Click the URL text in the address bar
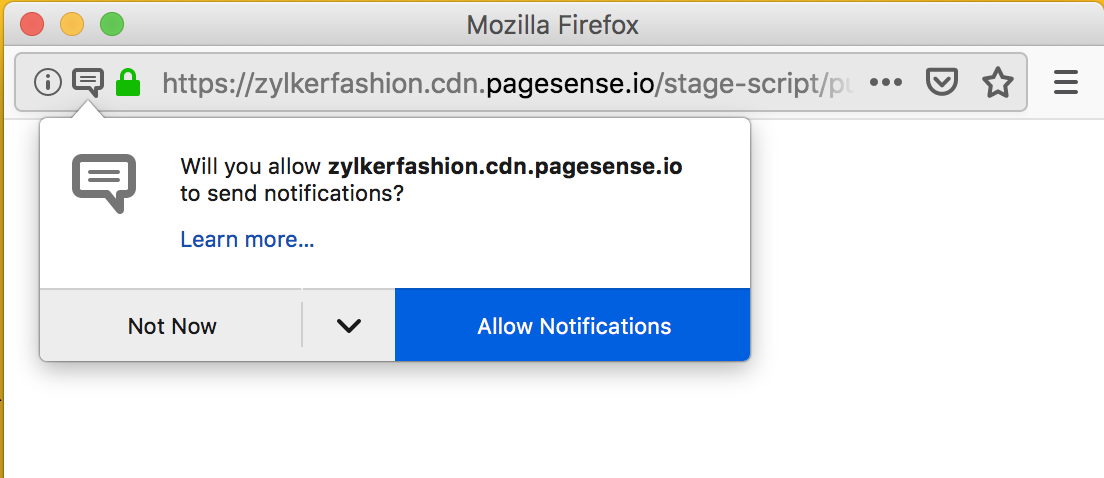The height and width of the screenshot is (478, 1104). [500, 82]
